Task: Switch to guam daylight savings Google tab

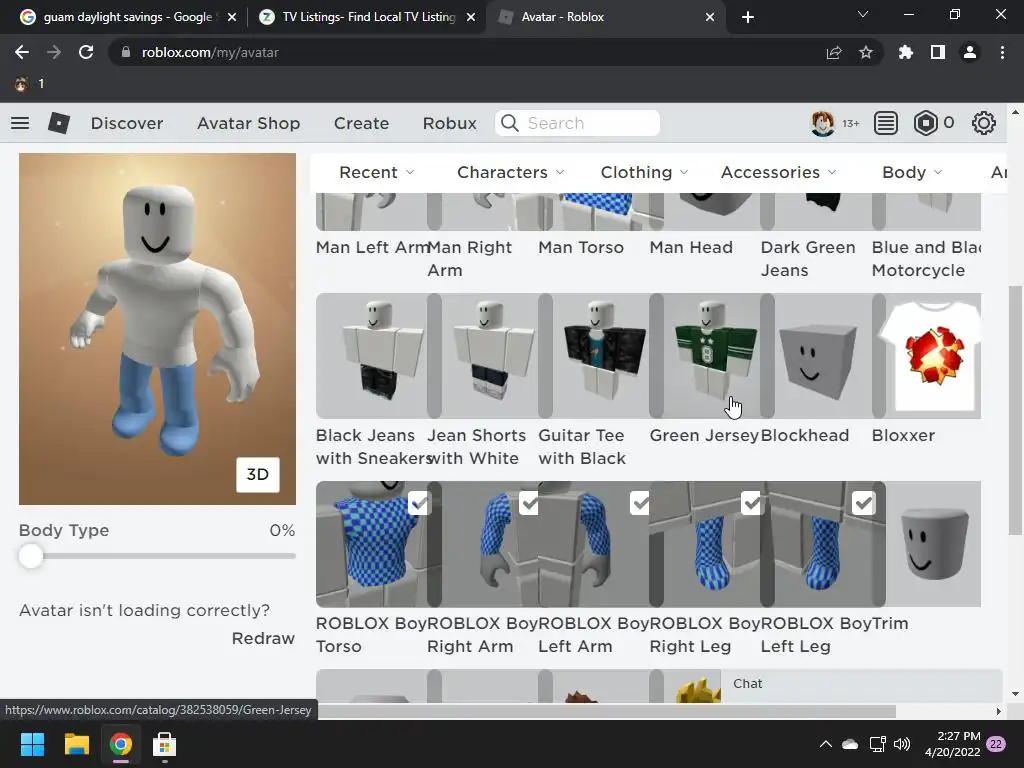Action: 128,17
